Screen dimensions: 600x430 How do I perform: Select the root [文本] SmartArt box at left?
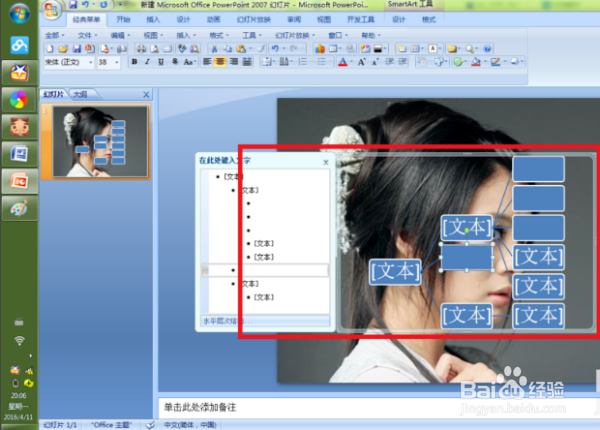coord(395,271)
